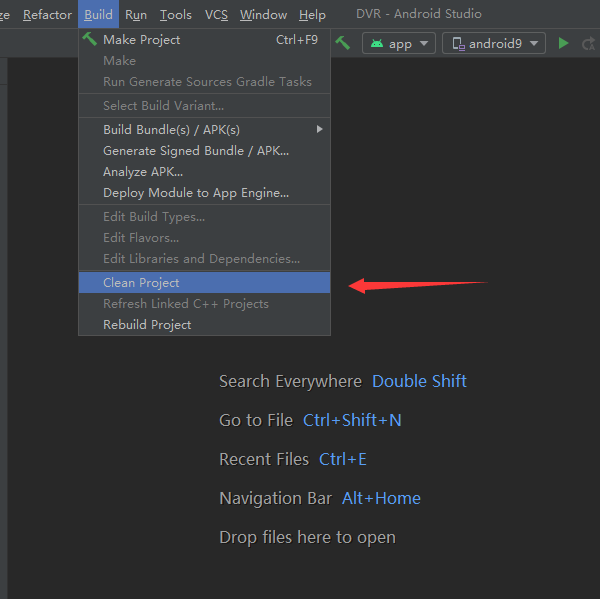This screenshot has width=600, height=599.
Task: Click the green Run play icon
Action: click(x=563, y=43)
